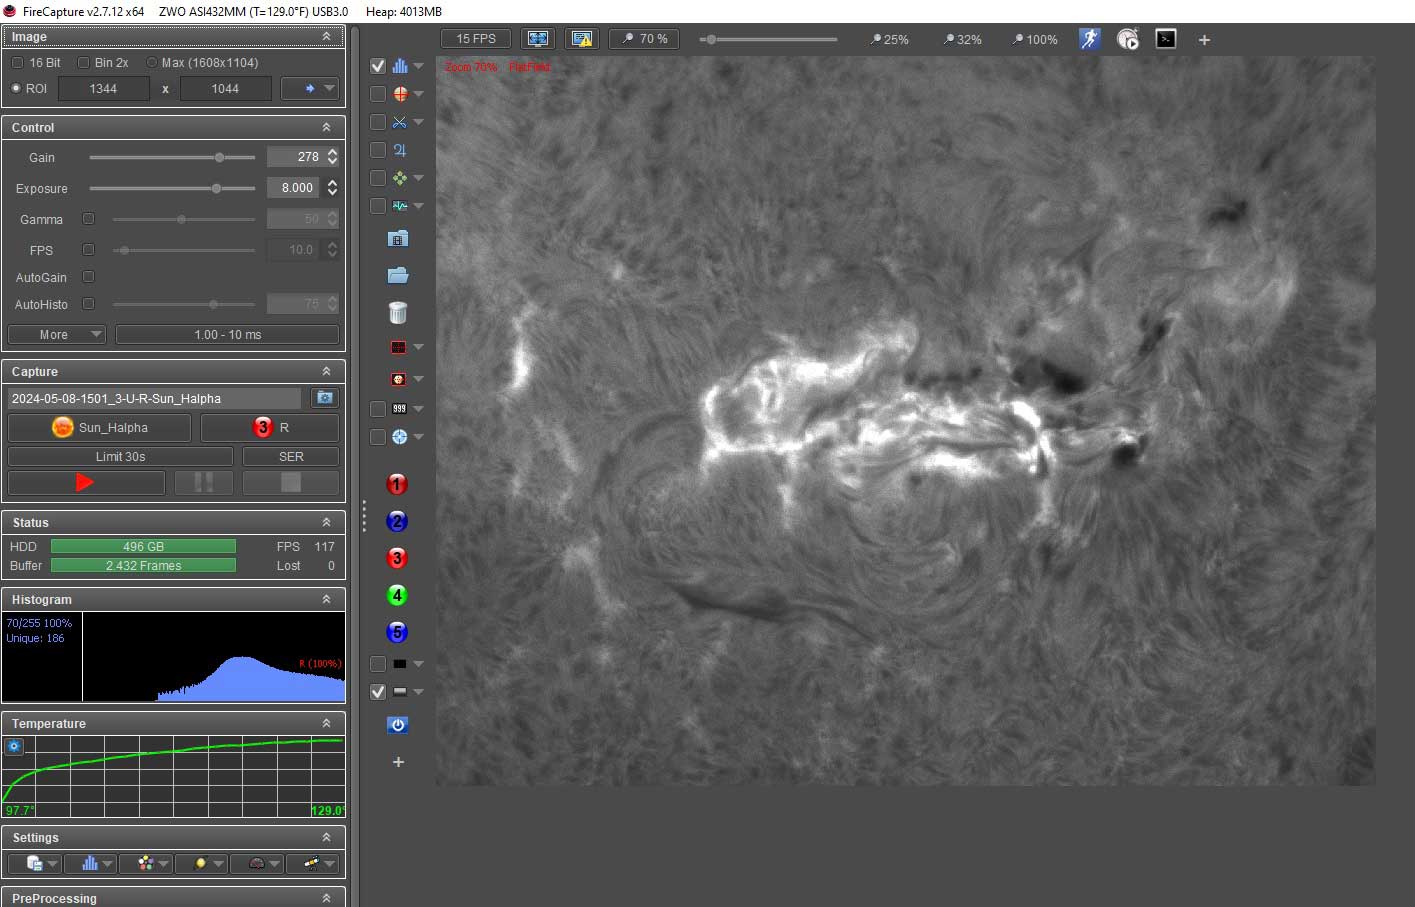Click the running man icon in top toolbar

(1089, 39)
